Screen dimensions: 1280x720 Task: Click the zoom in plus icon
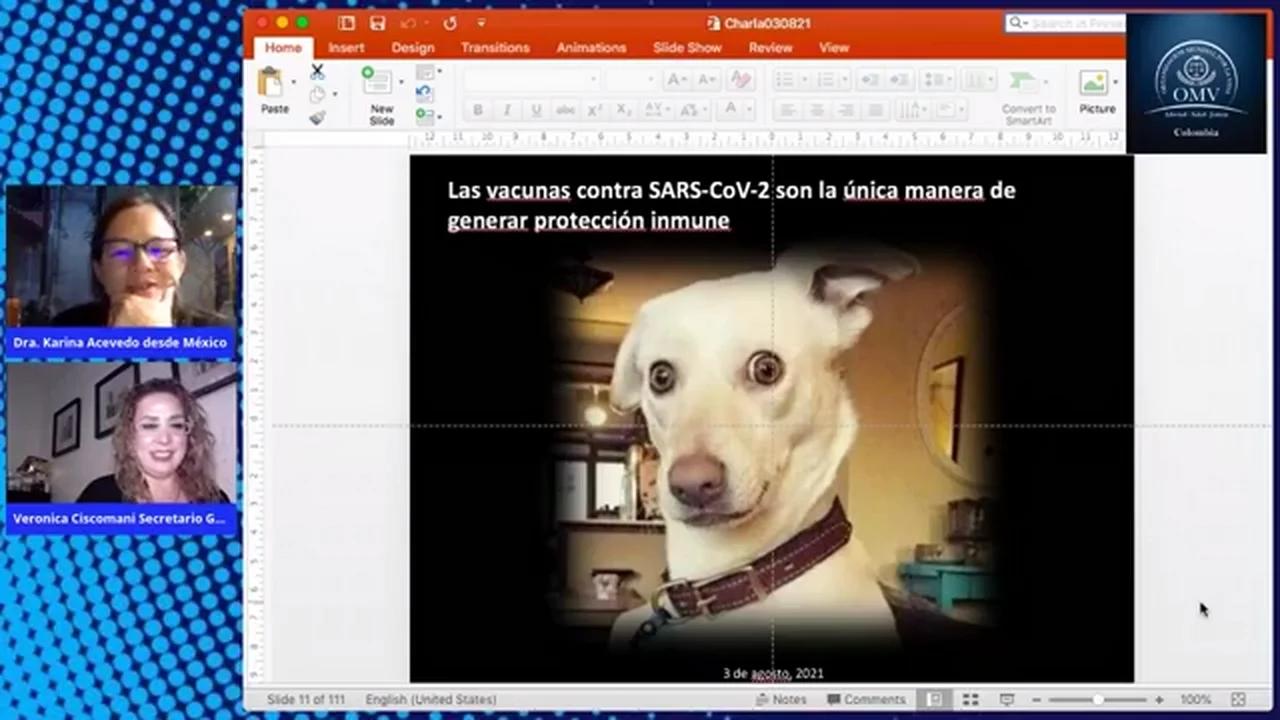point(1159,700)
